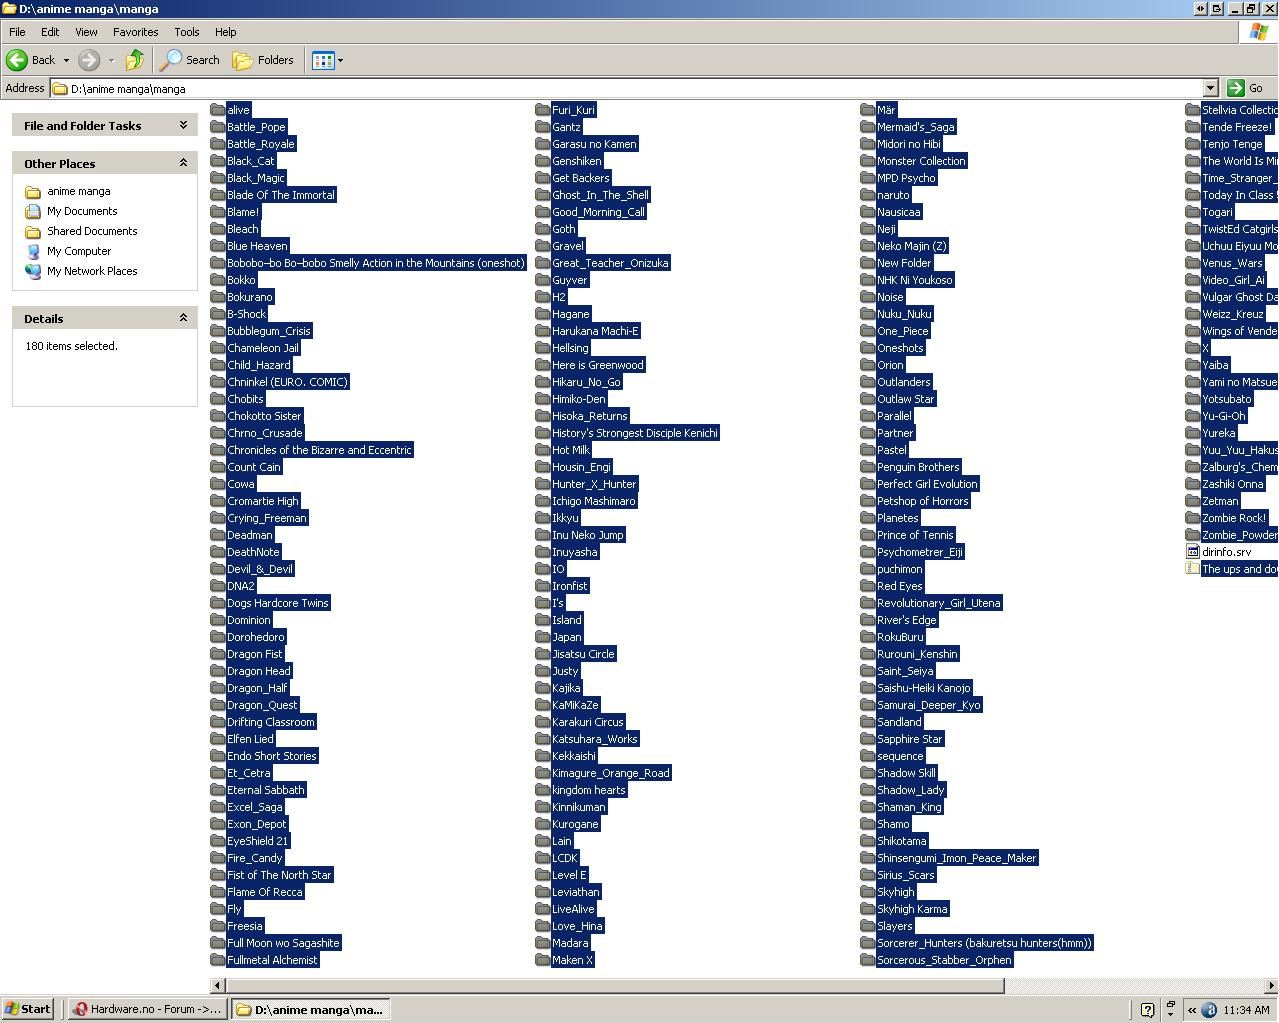The height and width of the screenshot is (1023, 1279).
Task: Click the Go button
Action: pyautogui.click(x=1246, y=88)
